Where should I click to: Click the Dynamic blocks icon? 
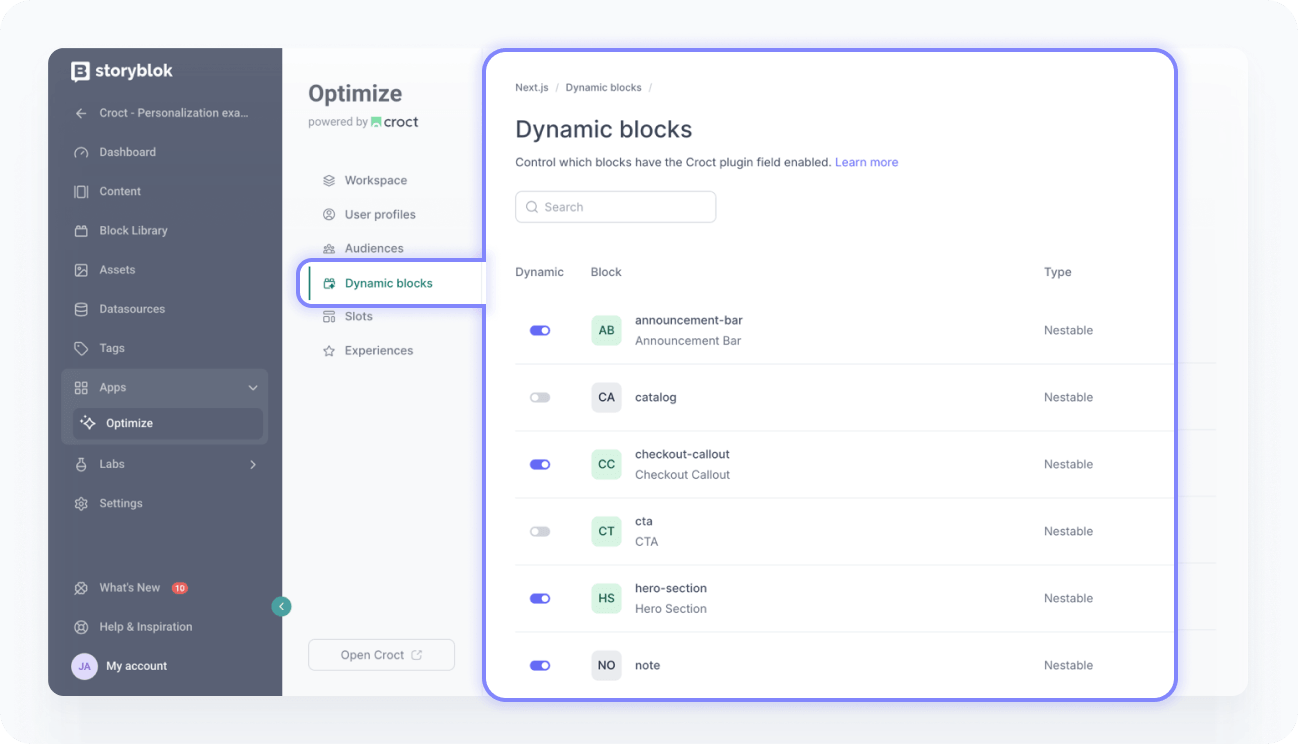329,283
